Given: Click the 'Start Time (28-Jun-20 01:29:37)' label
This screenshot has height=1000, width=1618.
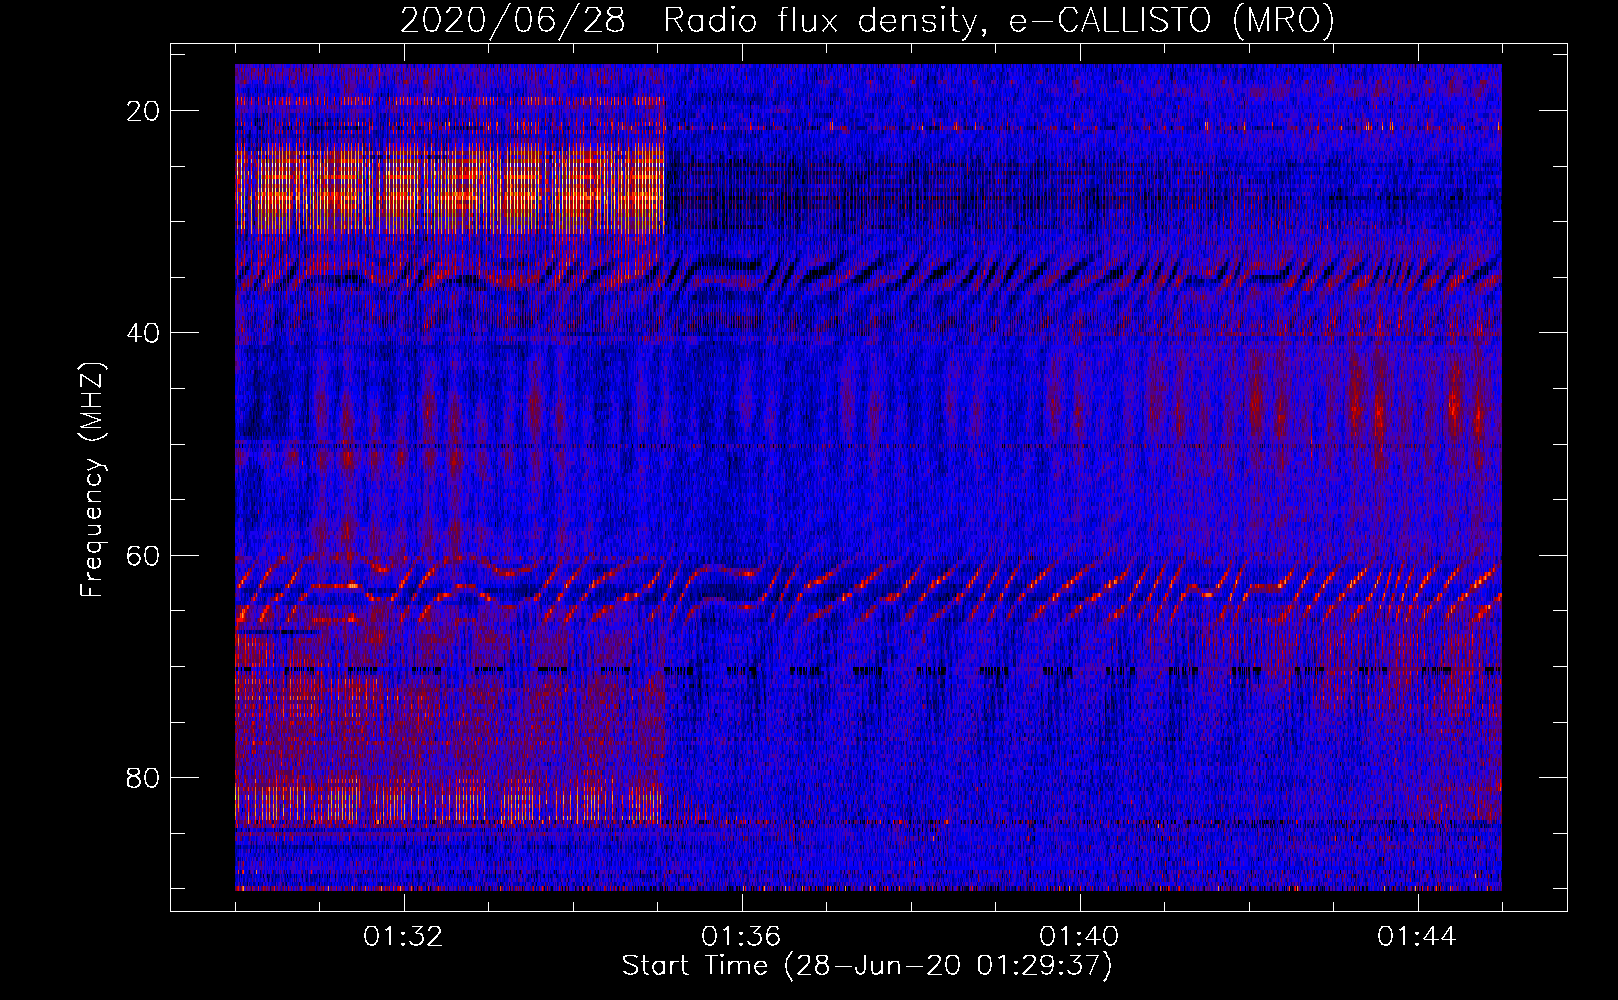Looking at the screenshot, I should click(867, 966).
